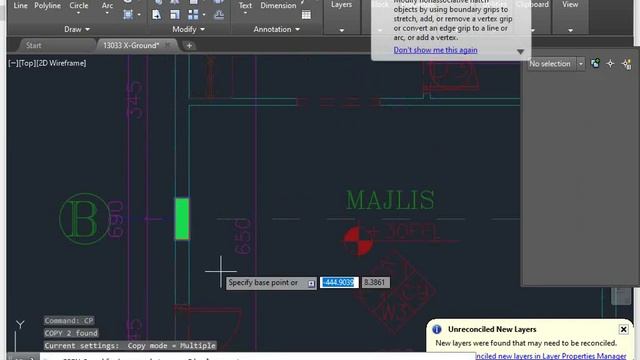Click the Select Objects icon in Properties

[610, 63]
